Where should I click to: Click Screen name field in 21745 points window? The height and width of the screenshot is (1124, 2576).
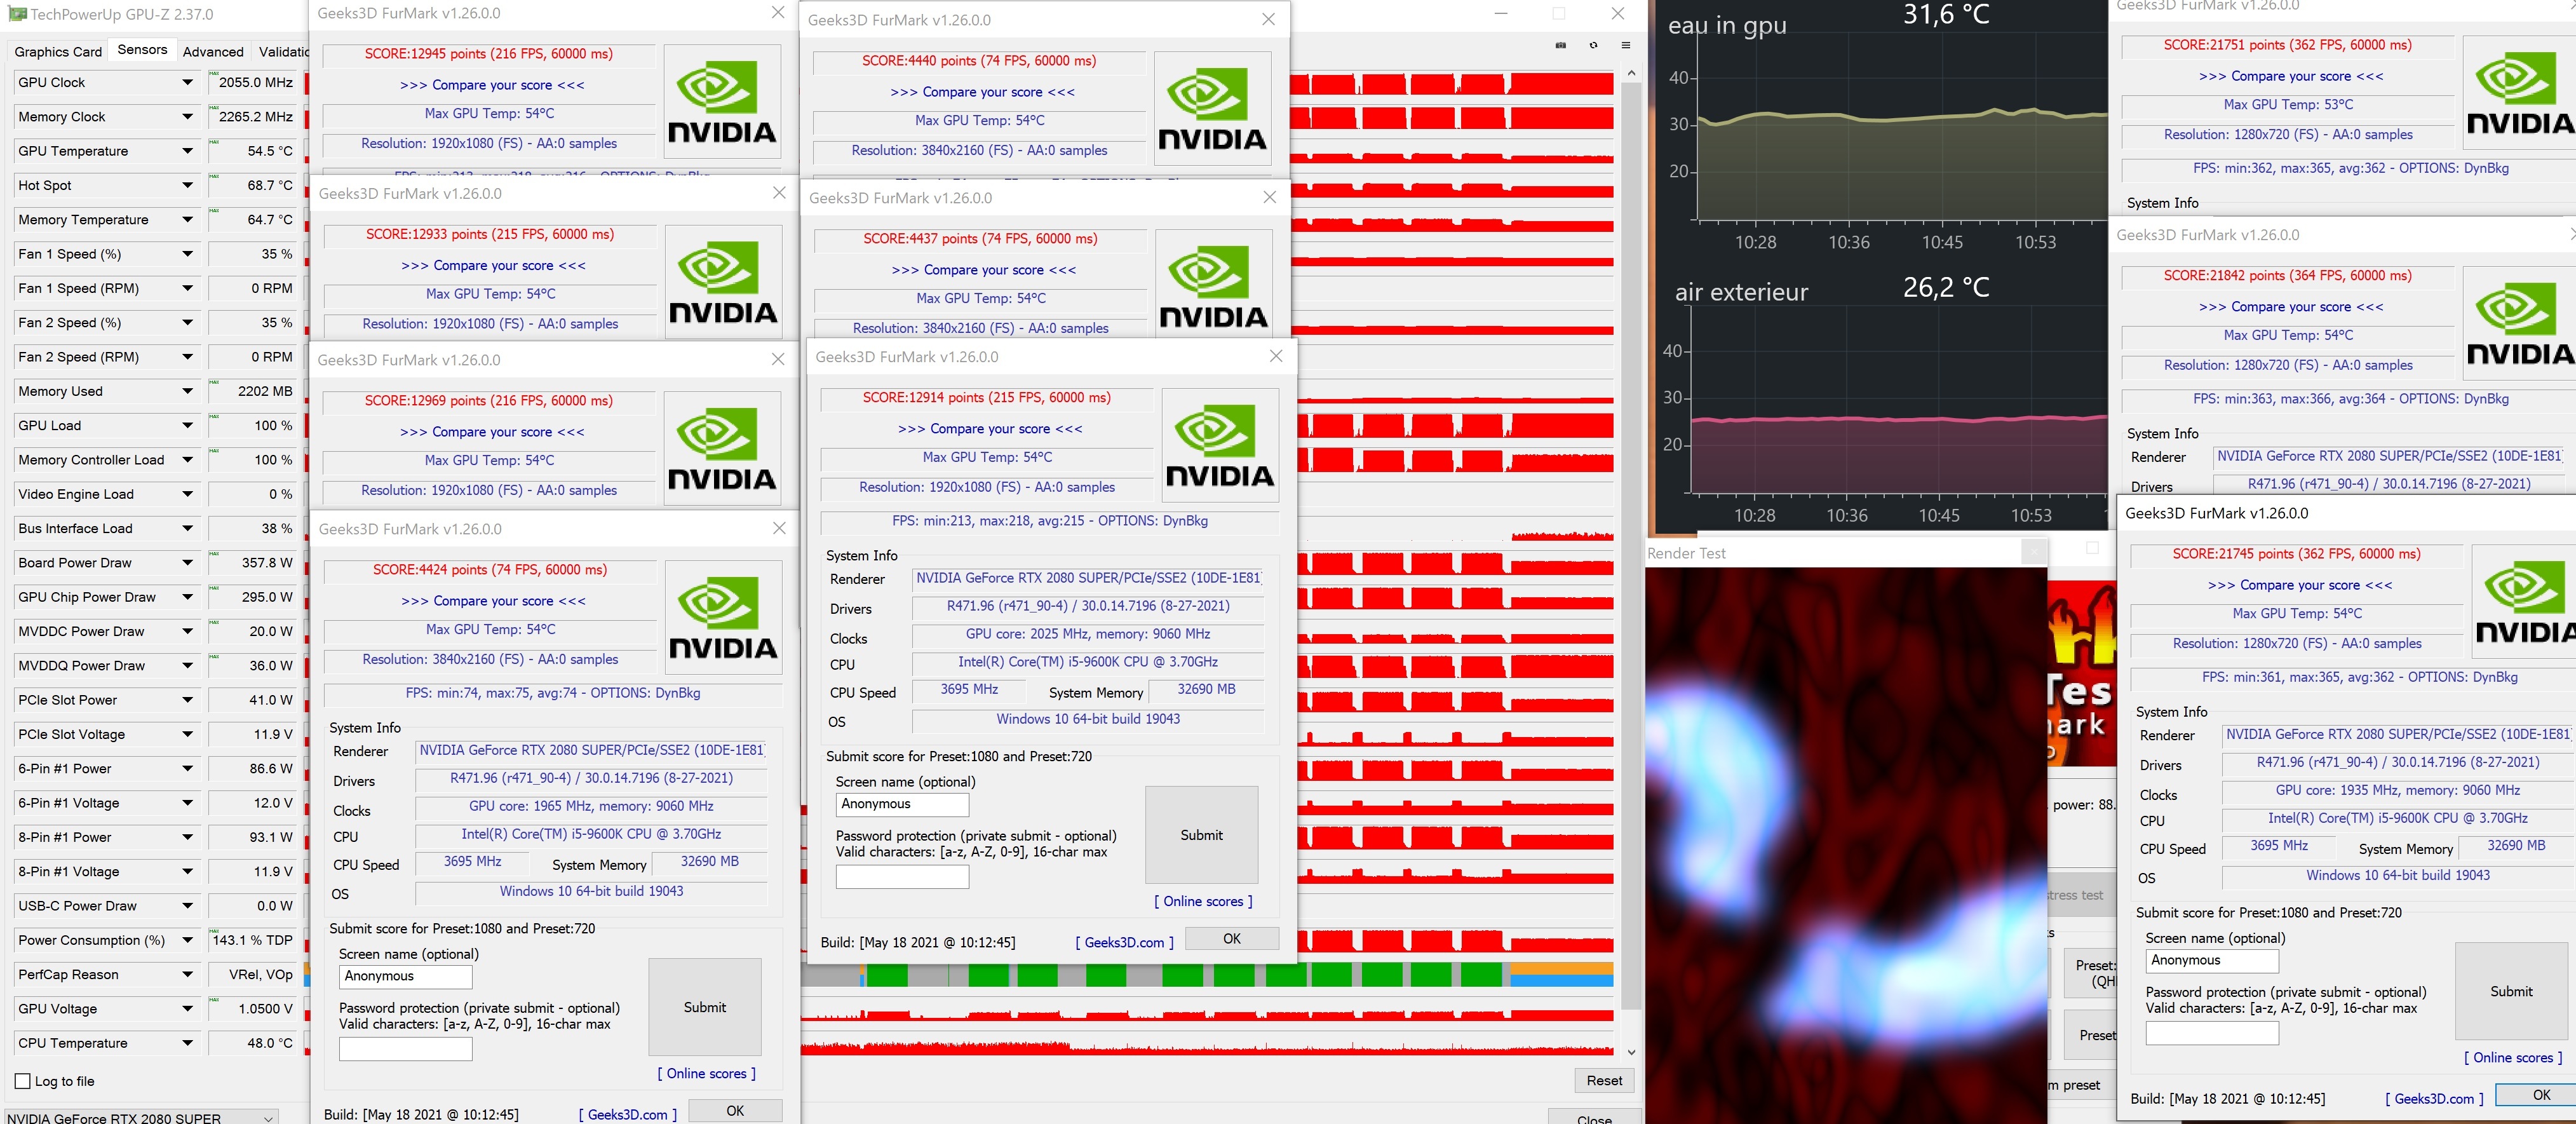tap(2212, 960)
